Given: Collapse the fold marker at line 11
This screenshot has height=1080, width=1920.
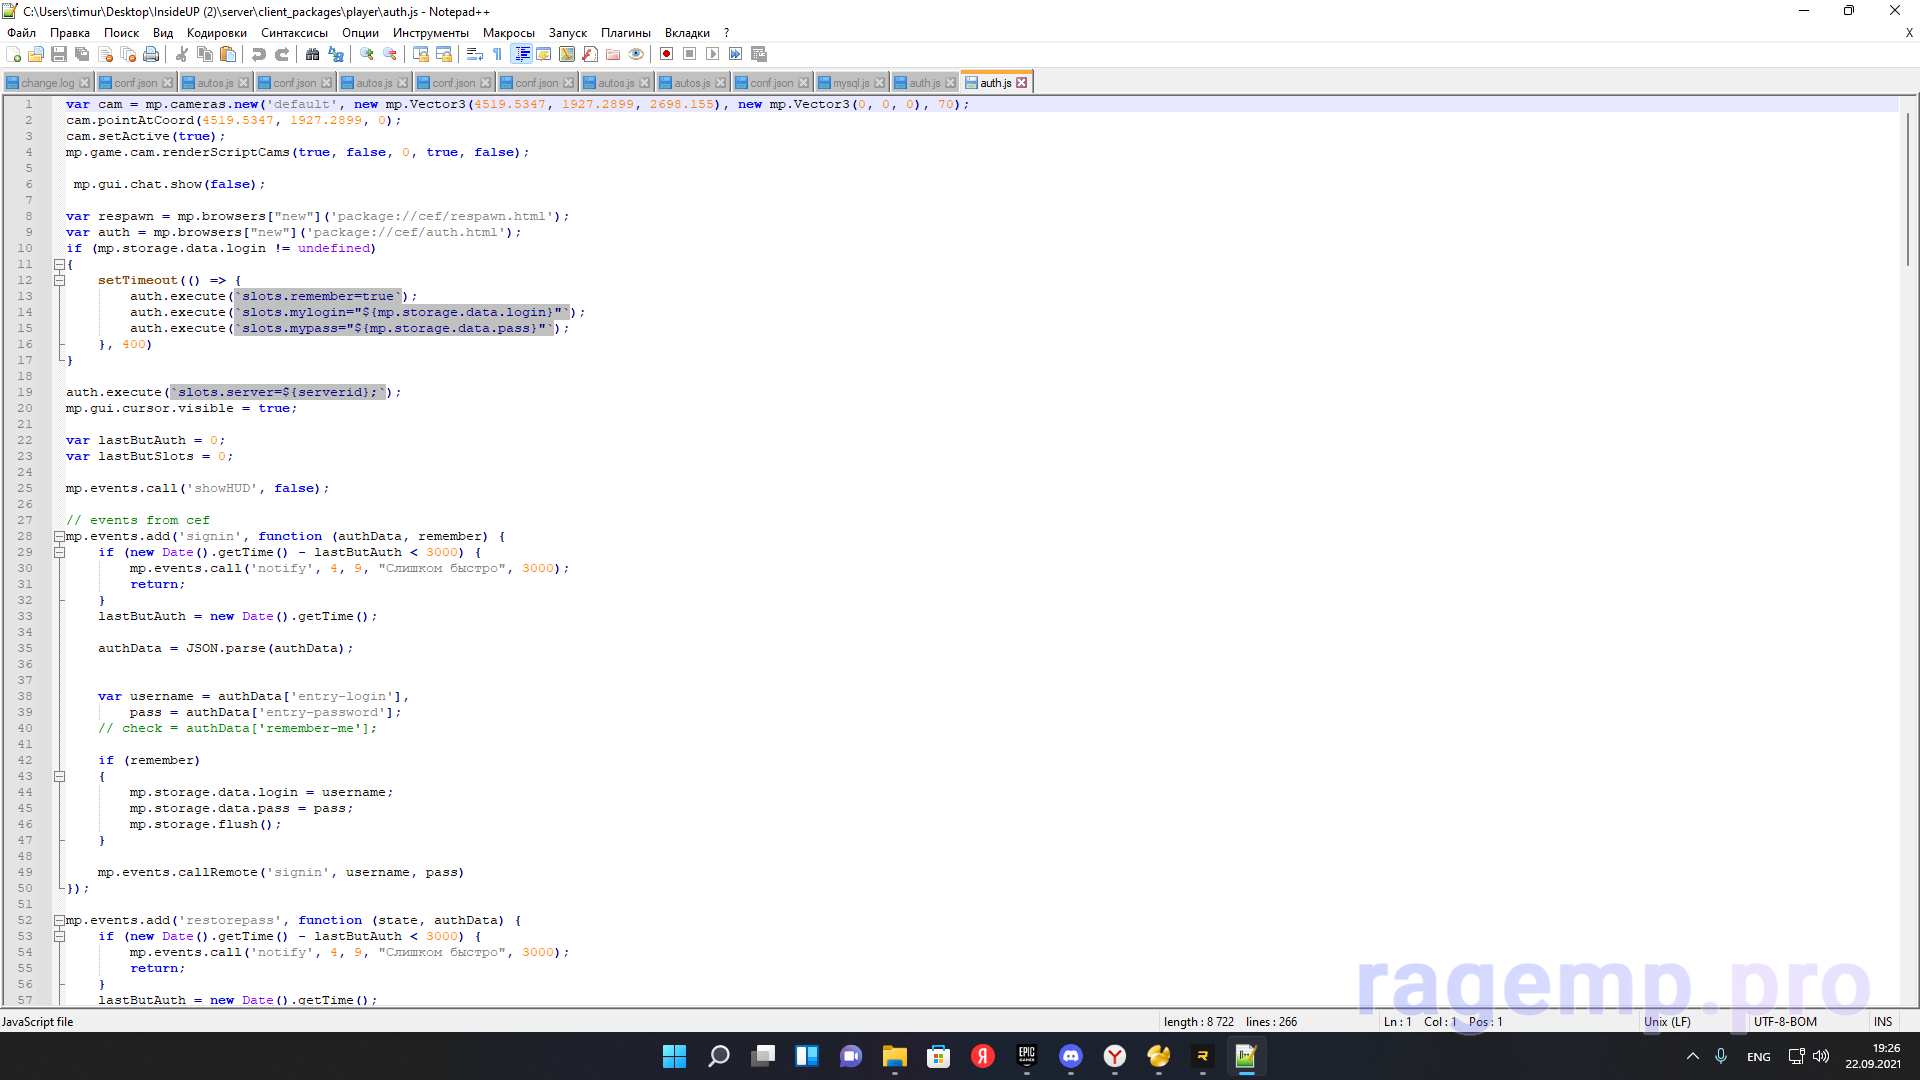Looking at the screenshot, I should coord(59,265).
